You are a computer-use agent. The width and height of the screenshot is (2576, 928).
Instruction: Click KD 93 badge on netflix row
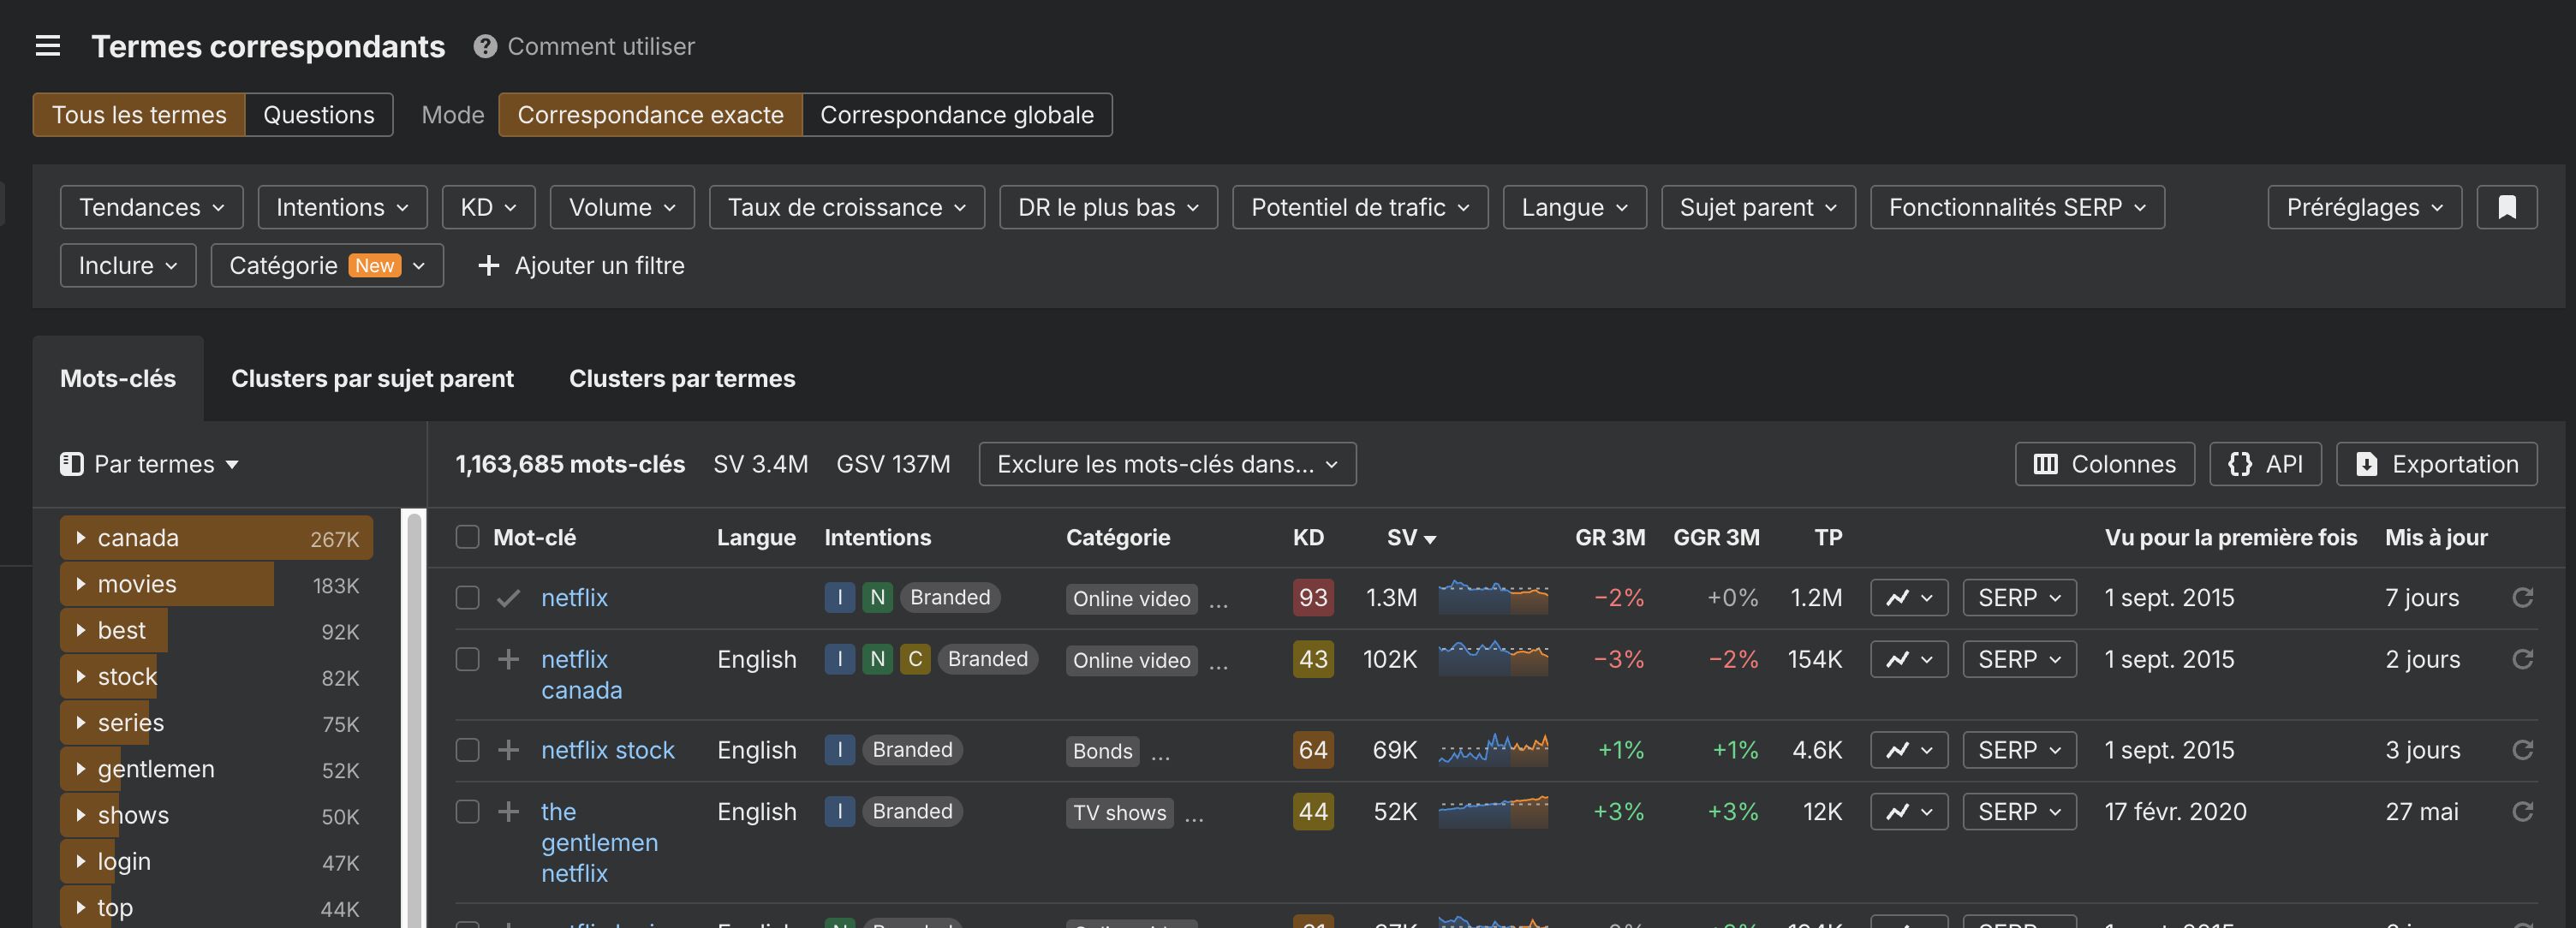[1312, 598]
